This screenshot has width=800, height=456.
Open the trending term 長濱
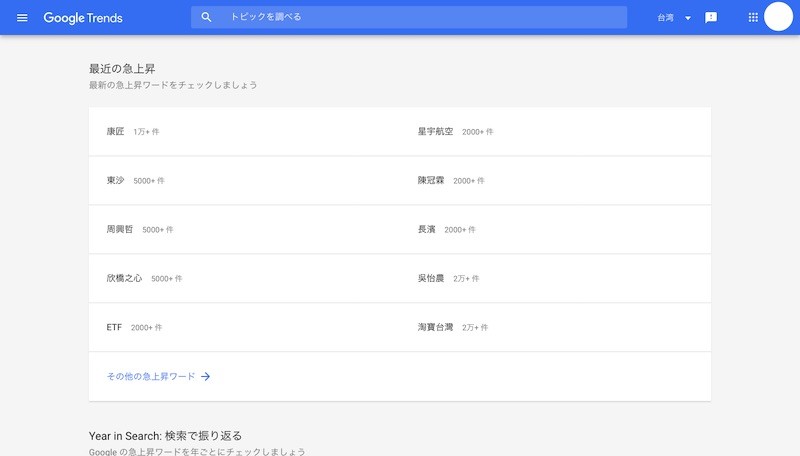click(427, 230)
